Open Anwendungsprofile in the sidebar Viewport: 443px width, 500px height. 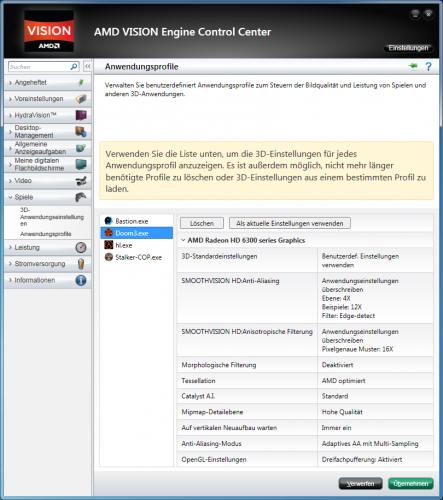tap(46, 234)
